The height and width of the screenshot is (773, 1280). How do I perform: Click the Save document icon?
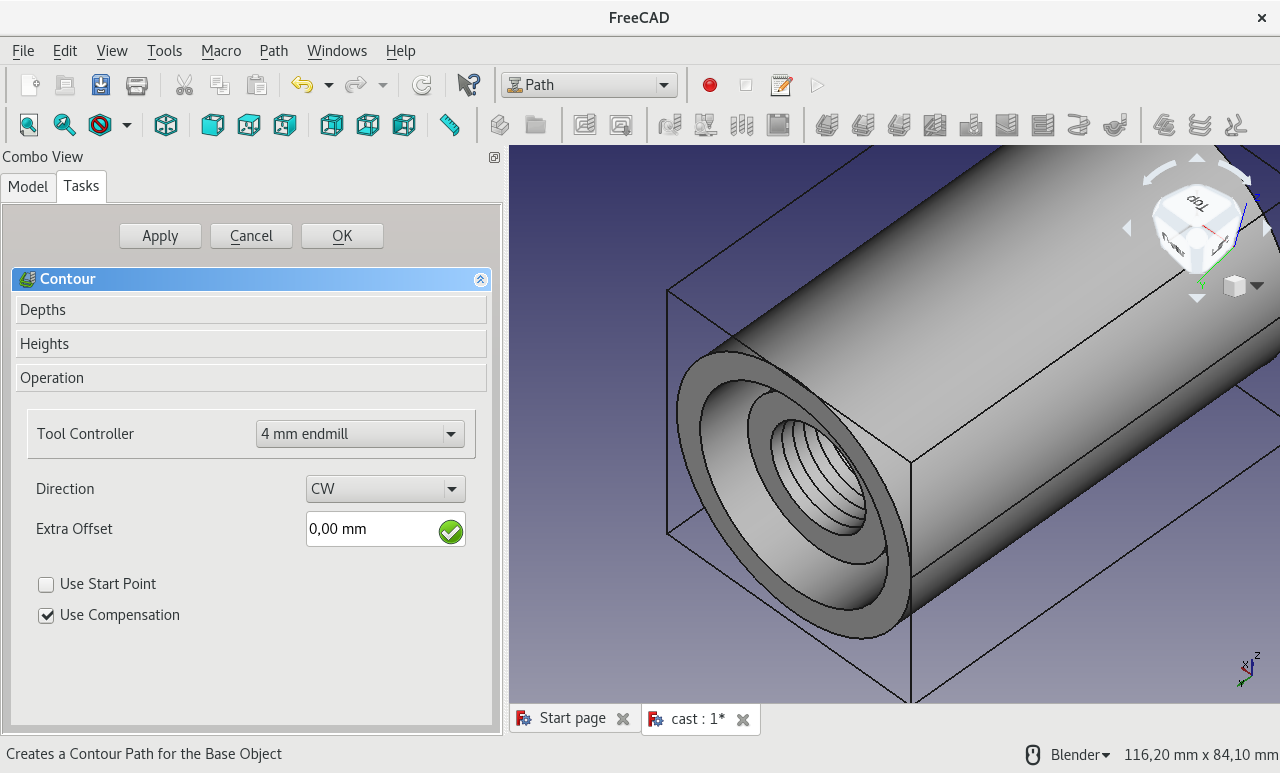101,85
